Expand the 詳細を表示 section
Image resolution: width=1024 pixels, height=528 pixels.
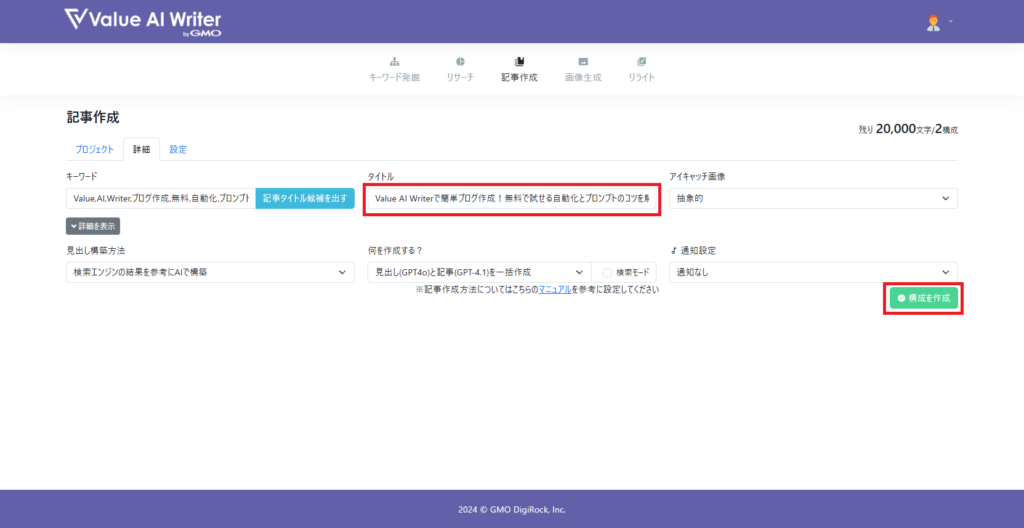point(94,226)
